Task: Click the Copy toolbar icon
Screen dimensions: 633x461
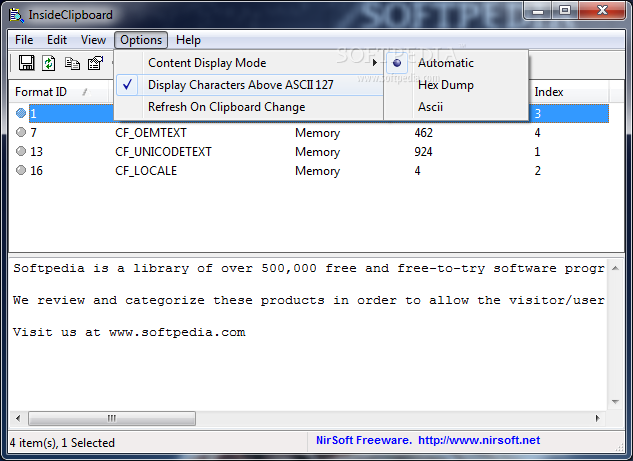Action: click(72, 63)
